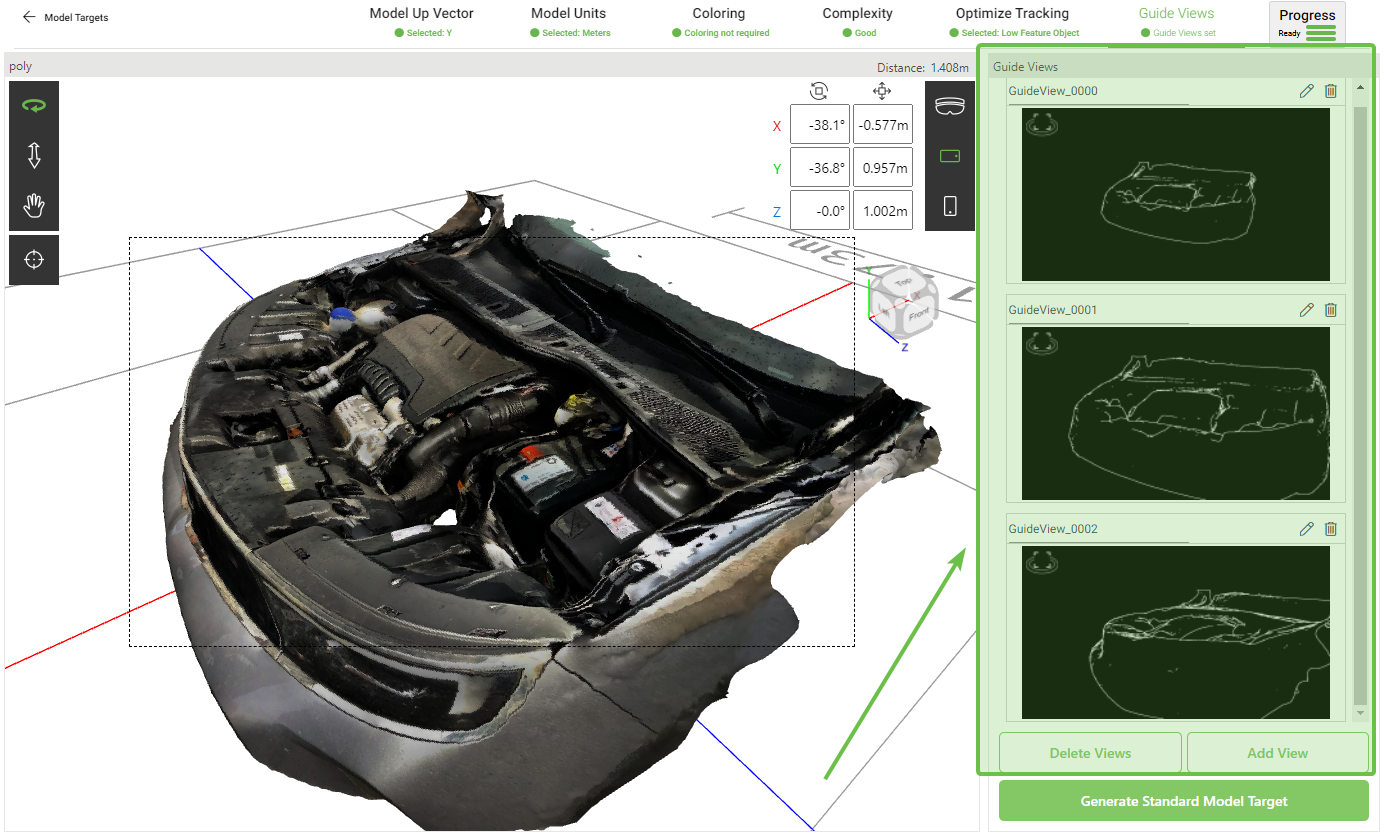The height and width of the screenshot is (836, 1384).
Task: Select the orbit rotate tool
Action: pos(33,105)
